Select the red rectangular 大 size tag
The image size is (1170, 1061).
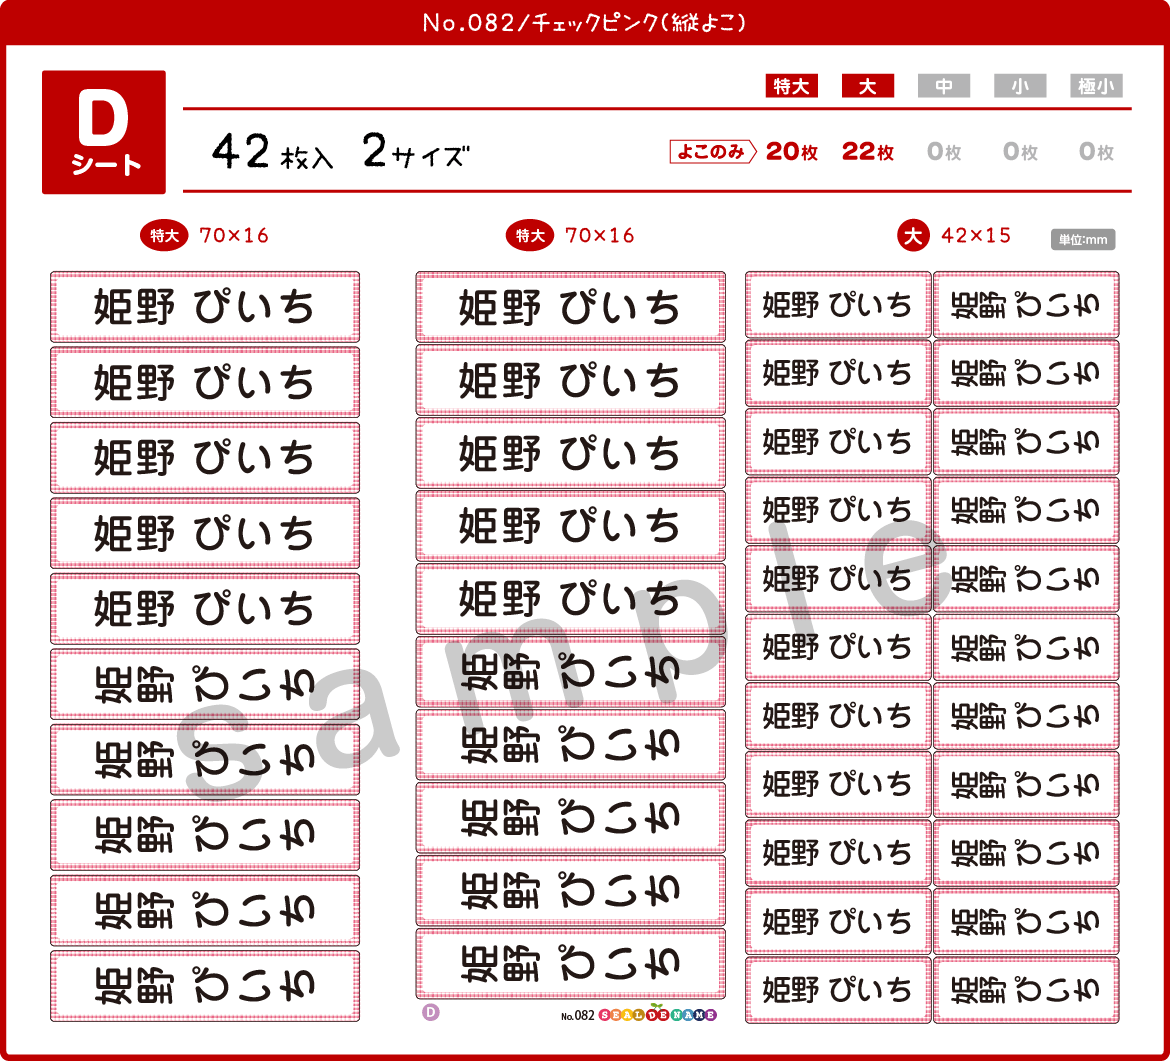(868, 86)
